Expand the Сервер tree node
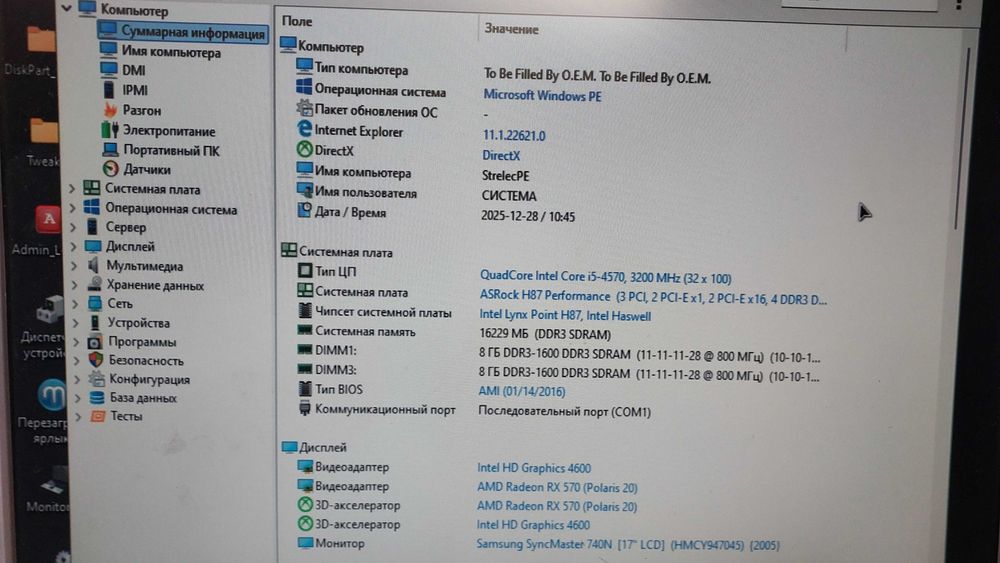The image size is (1000, 563). 73,228
